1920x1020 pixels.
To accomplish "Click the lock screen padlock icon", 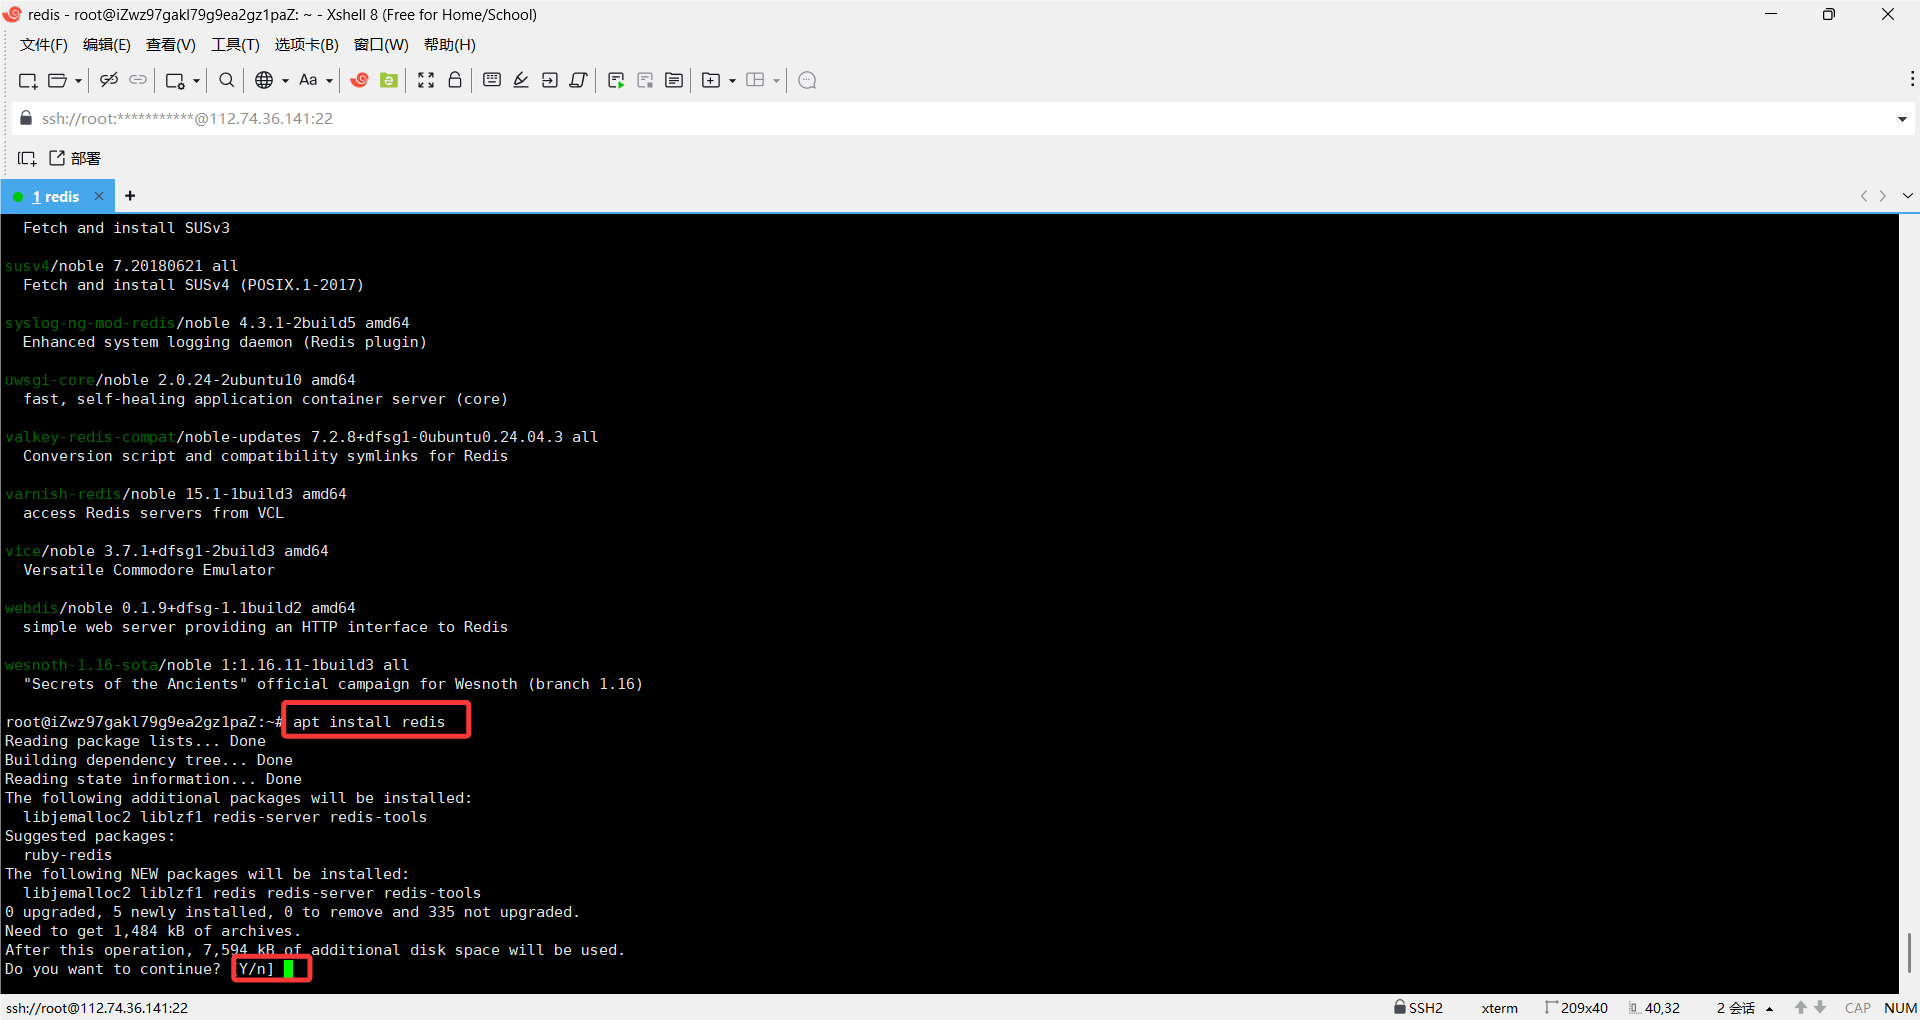I will point(455,80).
